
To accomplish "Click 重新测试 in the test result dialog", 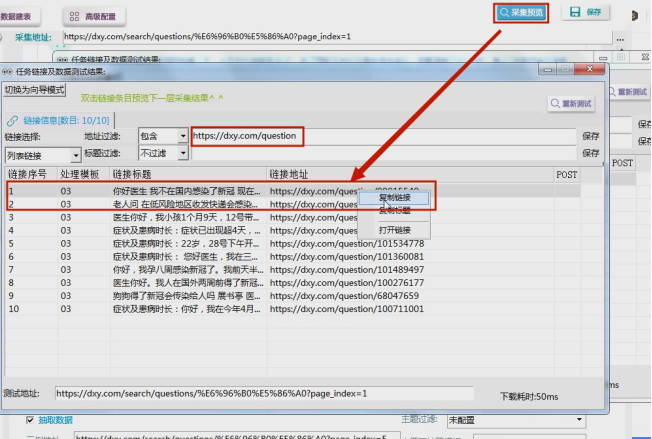I will 571,104.
